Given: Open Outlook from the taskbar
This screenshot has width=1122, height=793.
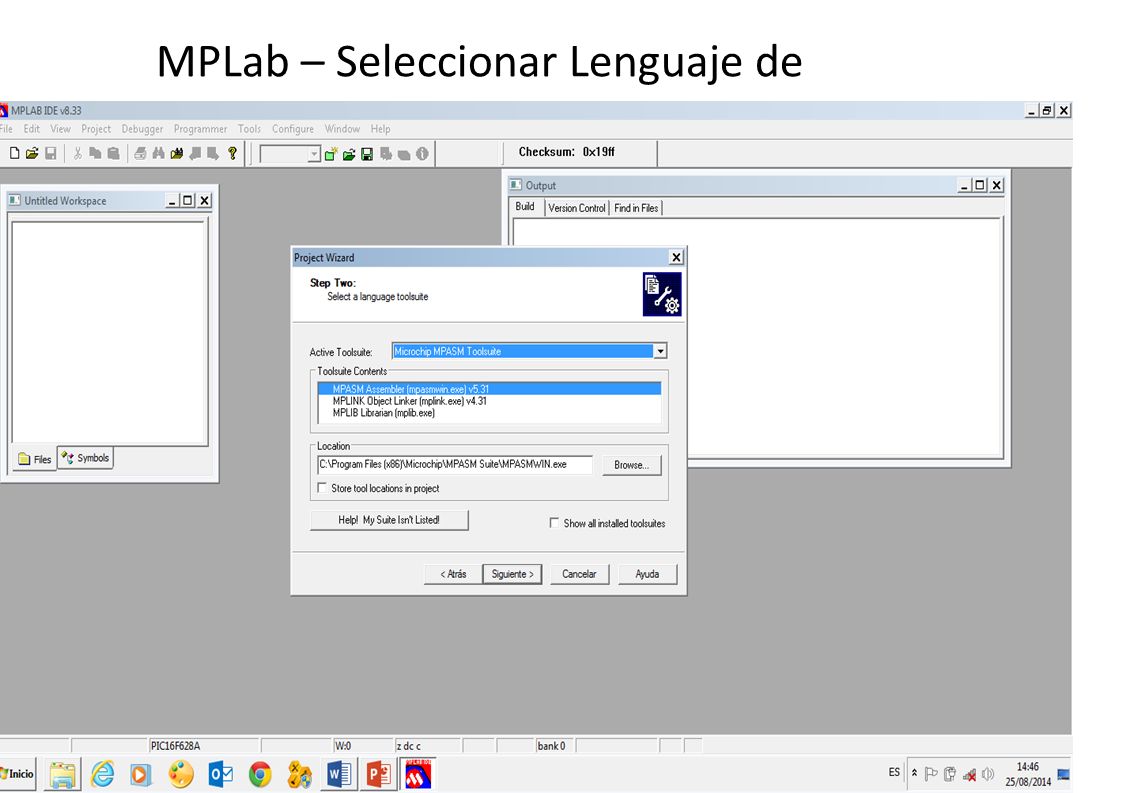Looking at the screenshot, I should click(220, 774).
